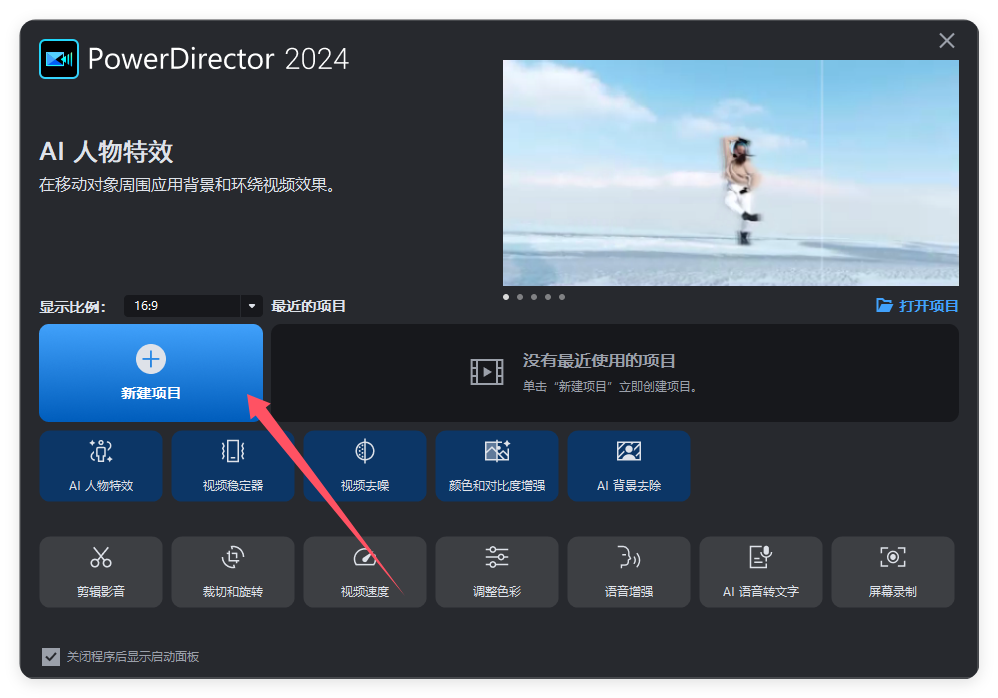Open the 裁切和旋转 tool
Image resolution: width=998 pixels, height=698 pixels.
pos(233,571)
